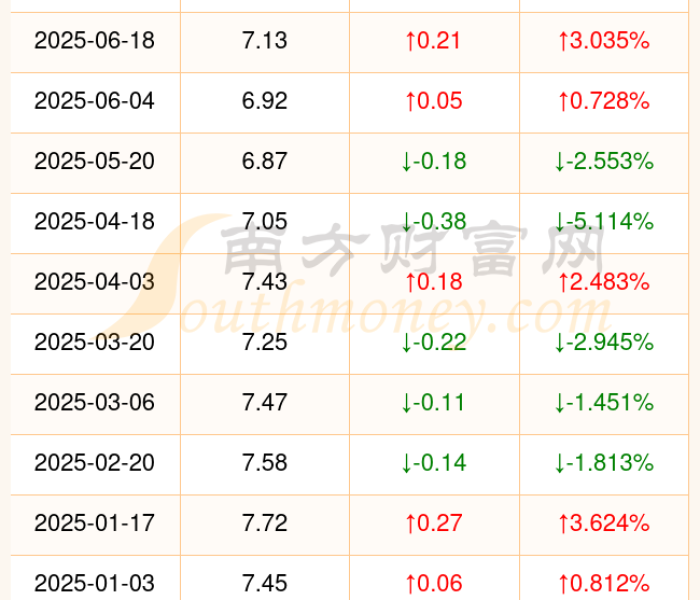This screenshot has width=700, height=600.
Task: Click the ↓-2.553% percentage cell
Action: point(604,161)
